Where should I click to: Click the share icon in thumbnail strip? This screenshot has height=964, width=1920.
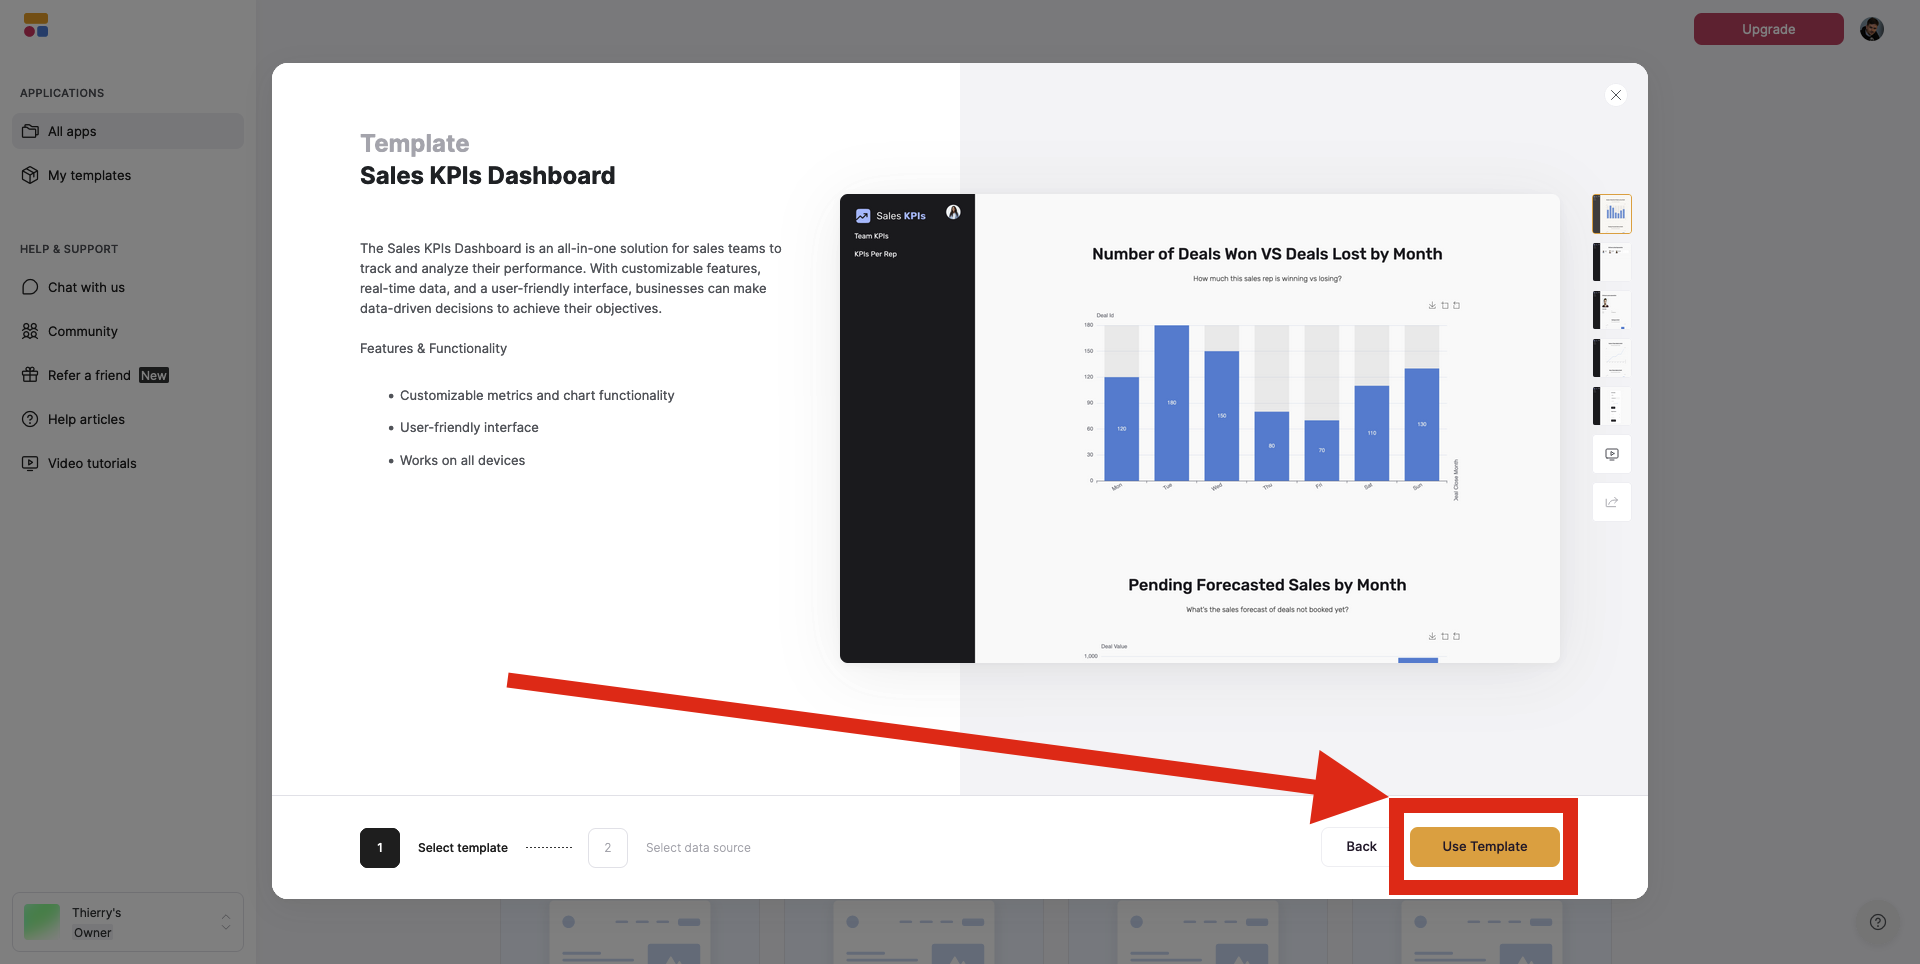(x=1612, y=502)
